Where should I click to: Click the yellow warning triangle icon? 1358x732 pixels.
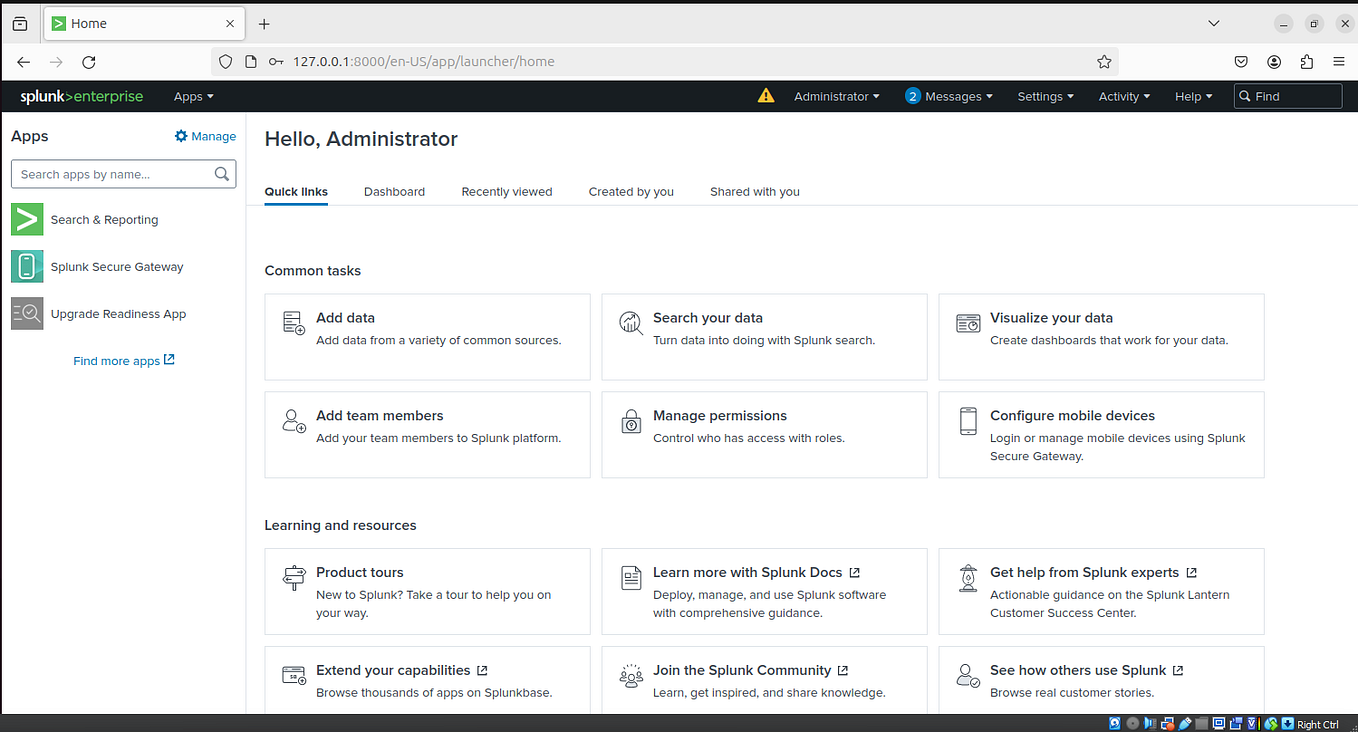[x=766, y=96]
